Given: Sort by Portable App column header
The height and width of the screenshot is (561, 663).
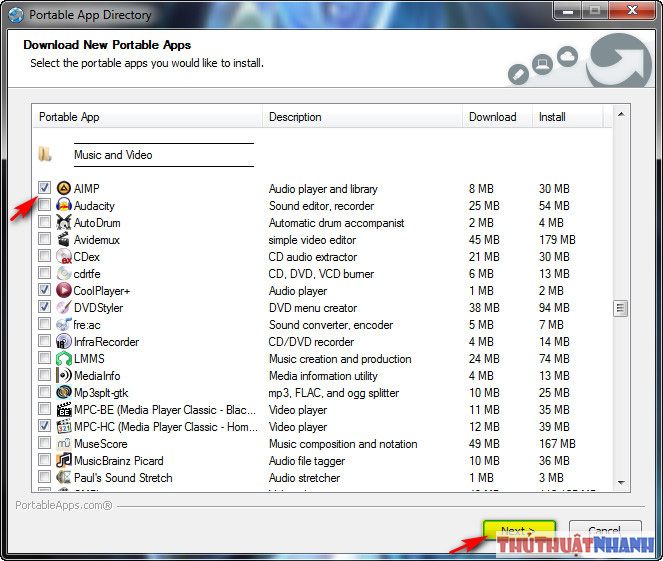Looking at the screenshot, I should 148,117.
